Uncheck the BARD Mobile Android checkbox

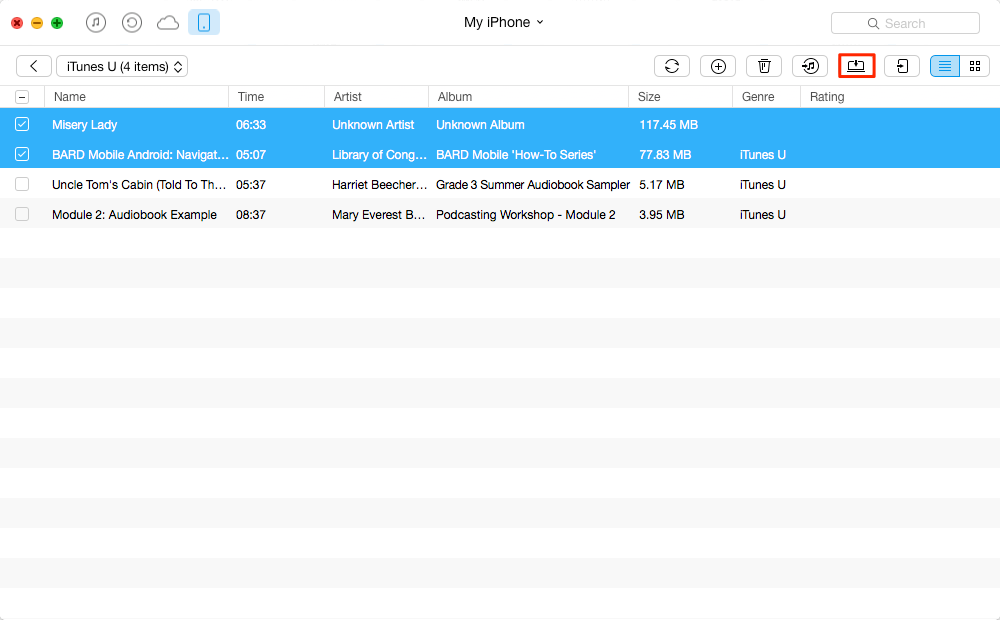click(22, 154)
